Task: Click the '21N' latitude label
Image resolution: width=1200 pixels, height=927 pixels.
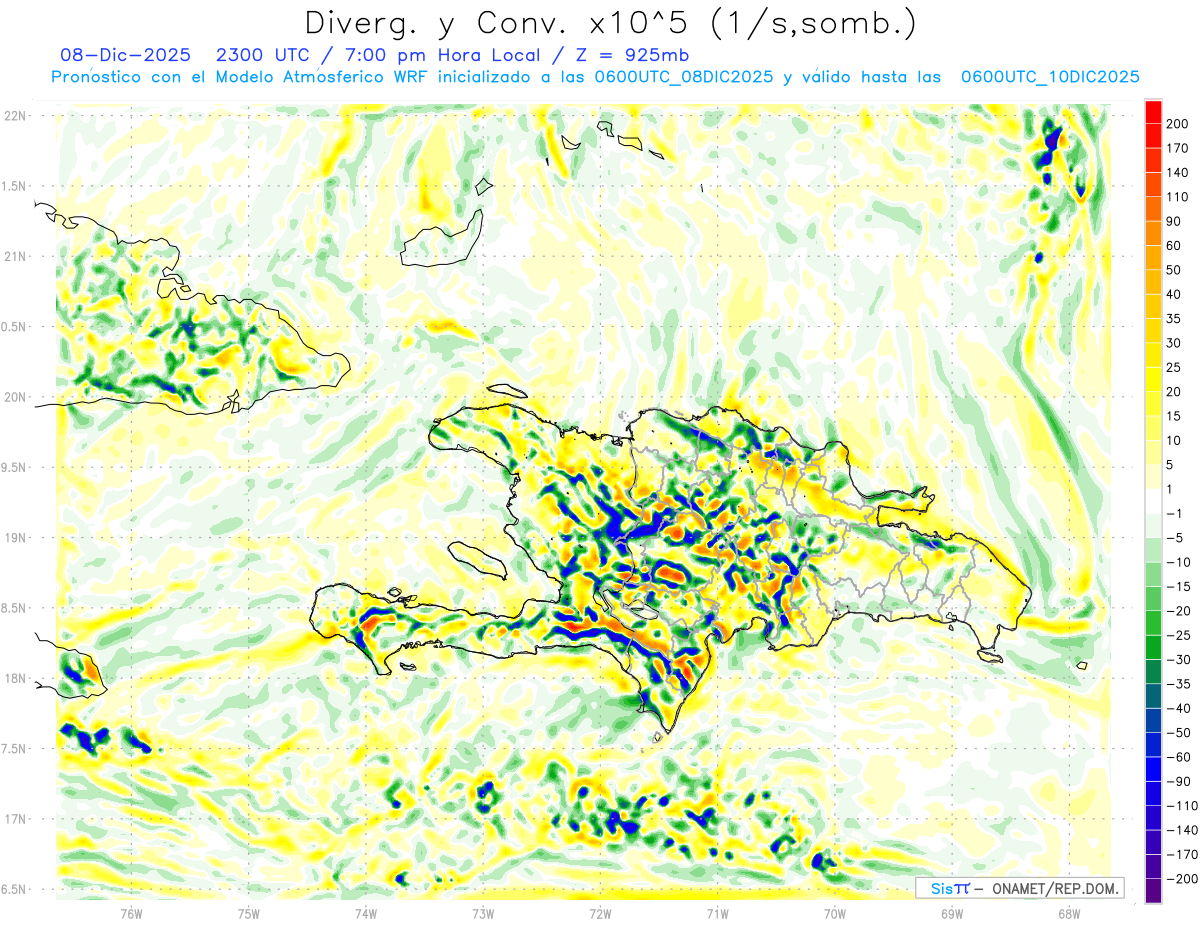Action: 16,256
